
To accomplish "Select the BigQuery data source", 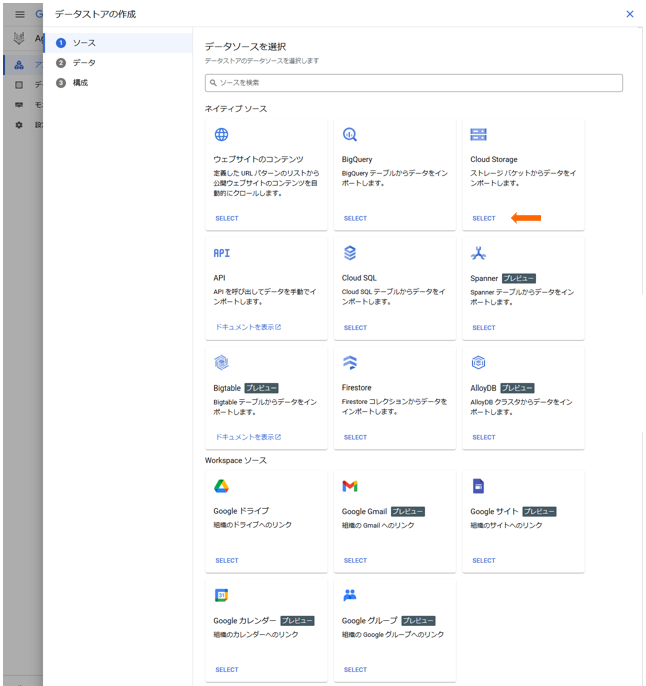I will [355, 218].
